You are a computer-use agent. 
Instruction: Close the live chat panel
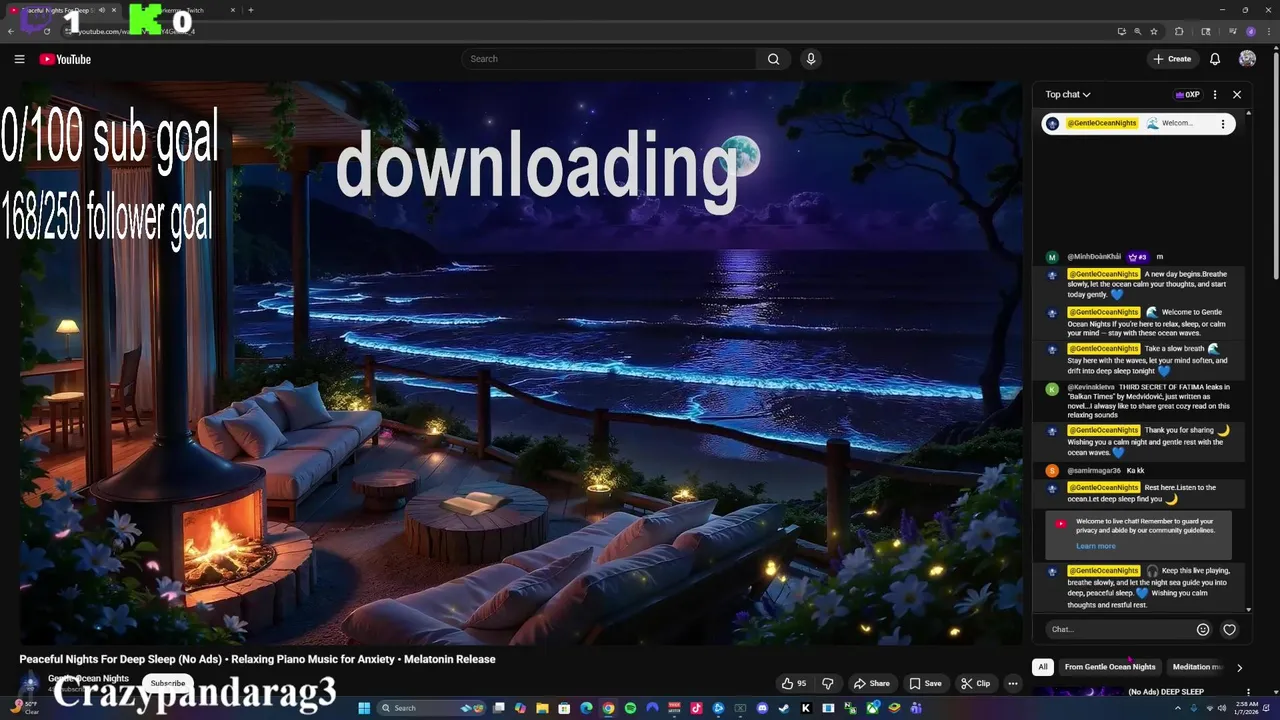click(x=1237, y=95)
